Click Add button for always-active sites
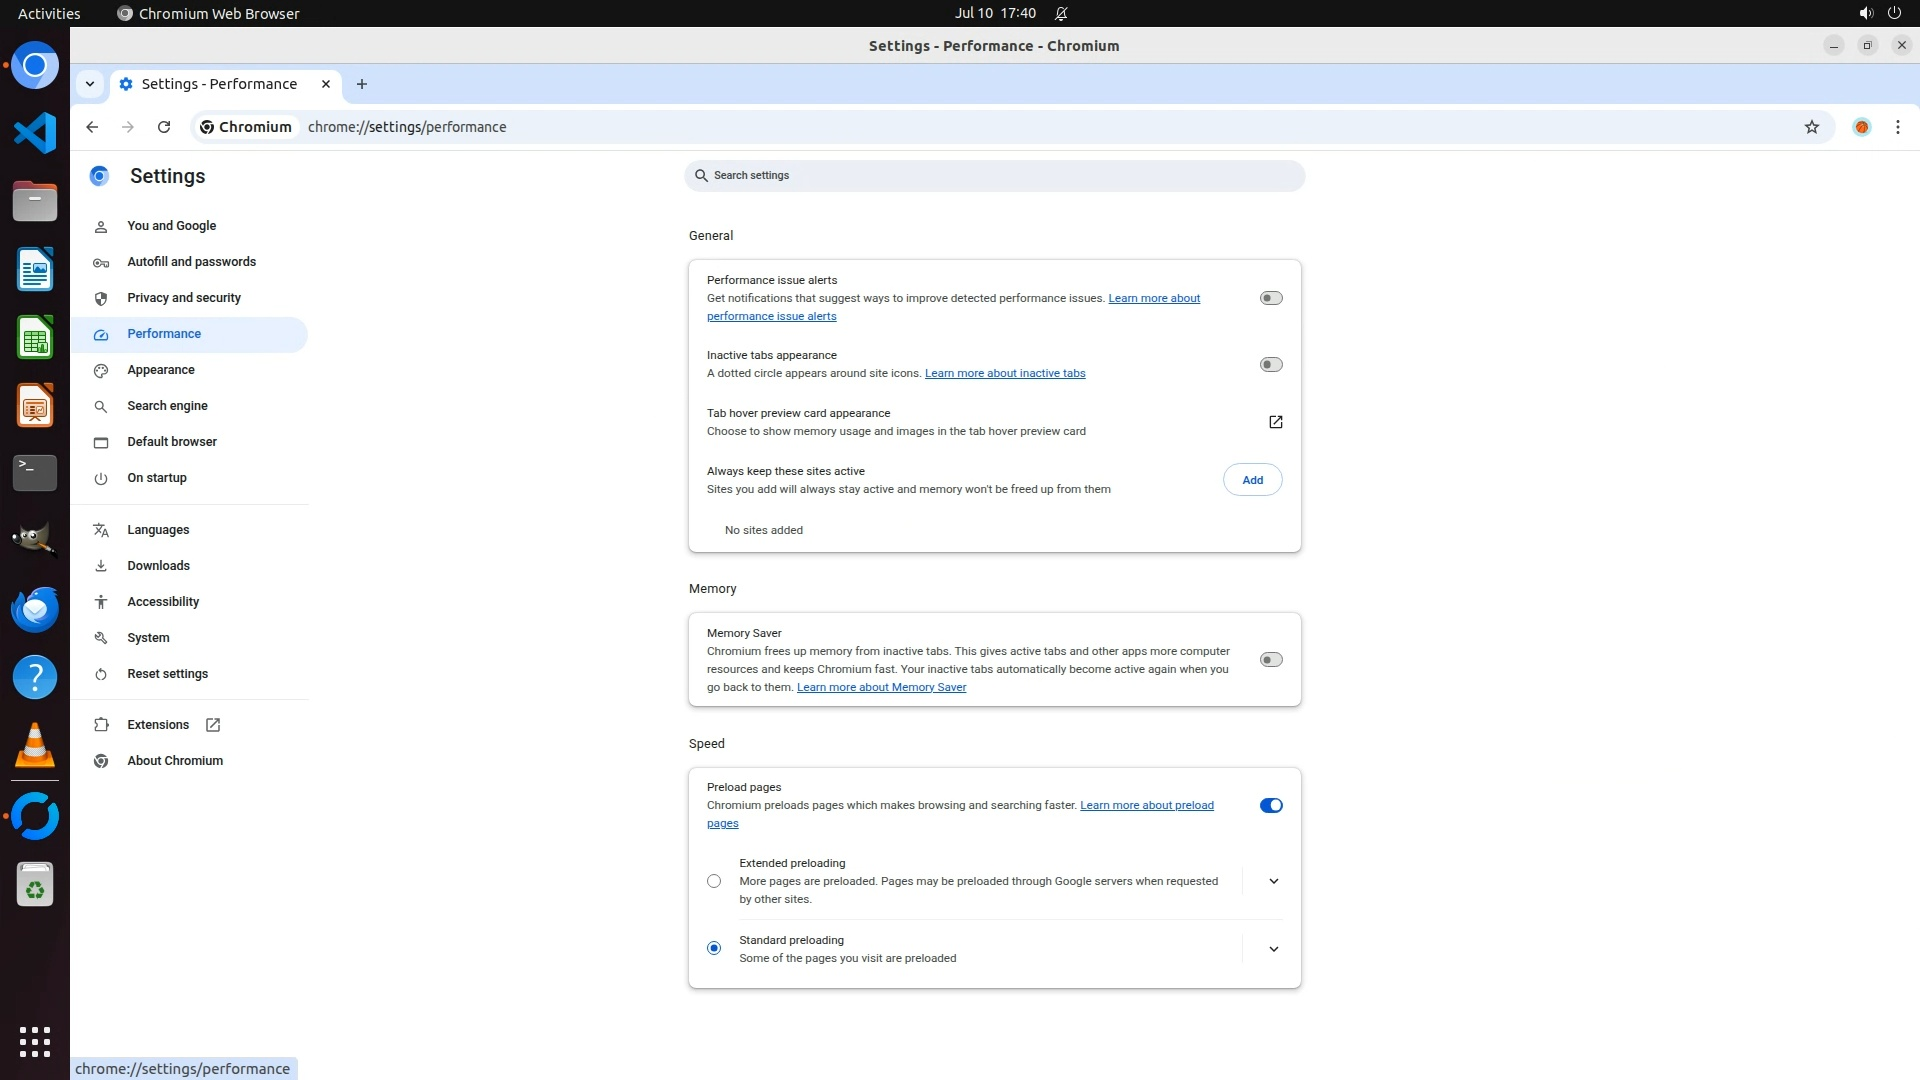 (1252, 480)
